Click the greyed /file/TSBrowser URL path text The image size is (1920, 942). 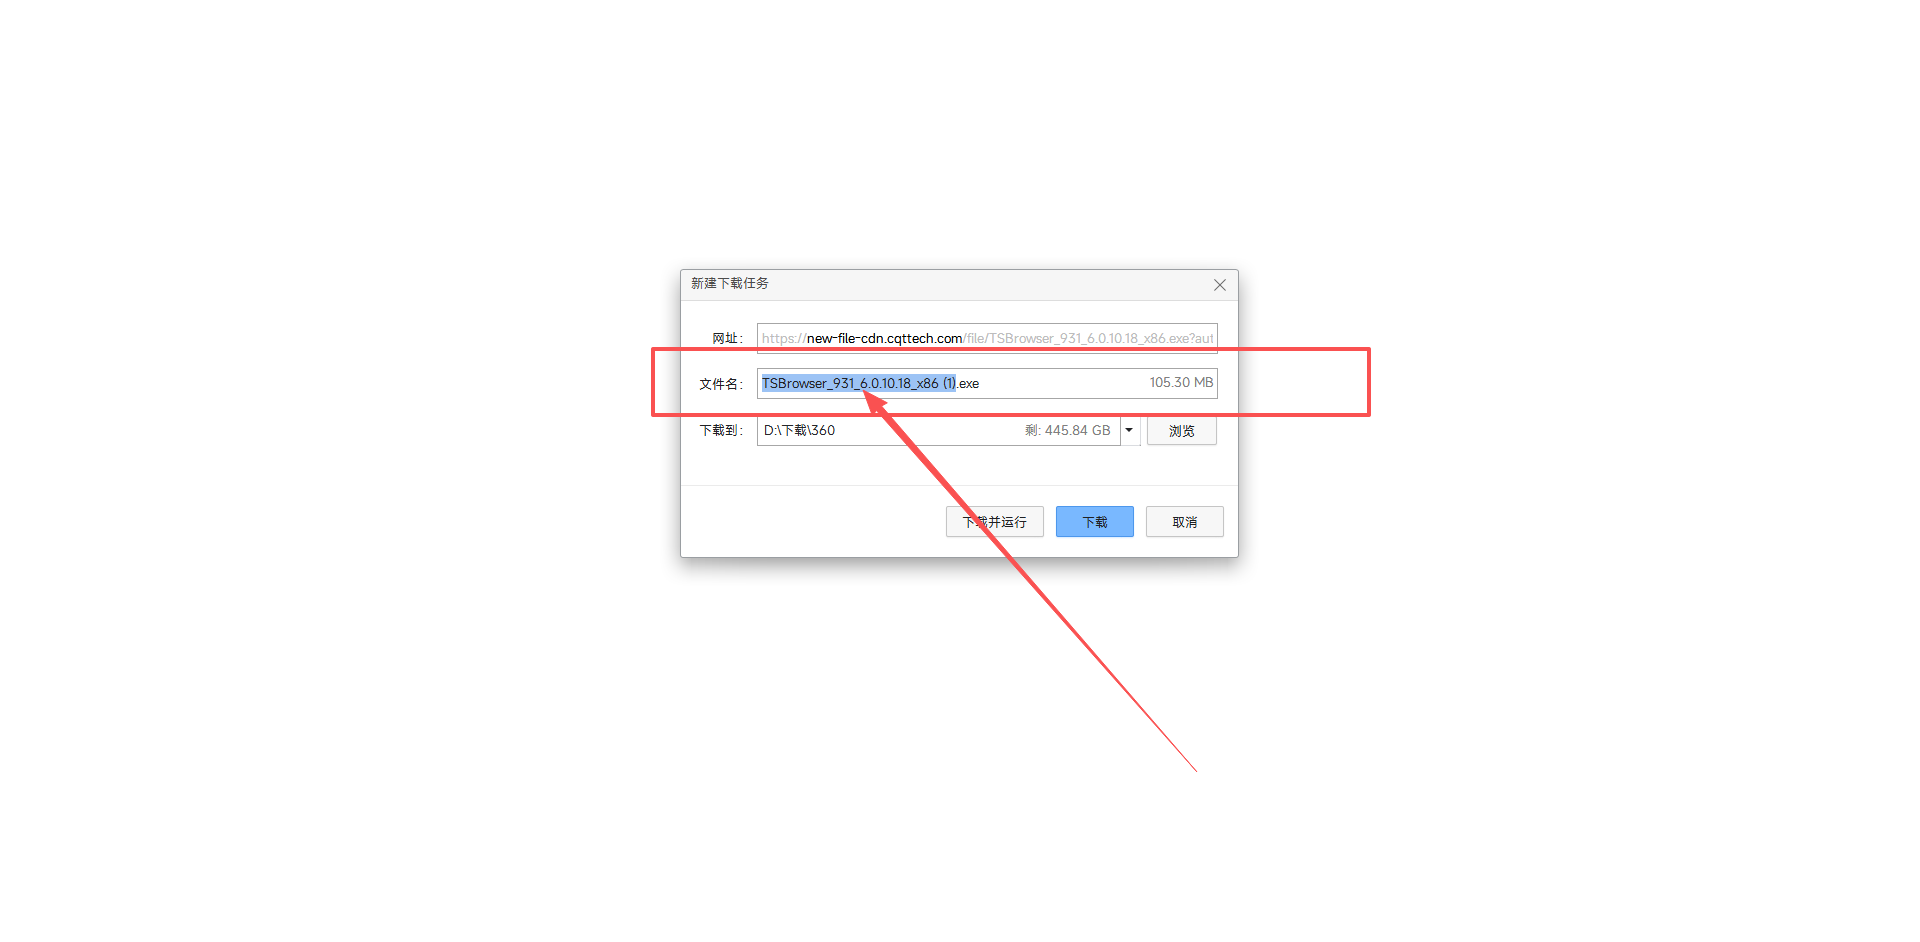[1088, 338]
